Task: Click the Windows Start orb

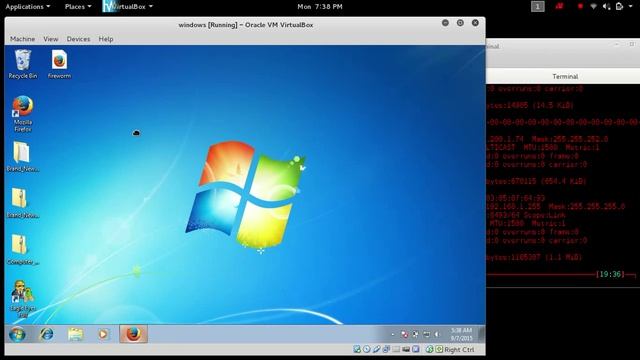Action: coord(17,334)
